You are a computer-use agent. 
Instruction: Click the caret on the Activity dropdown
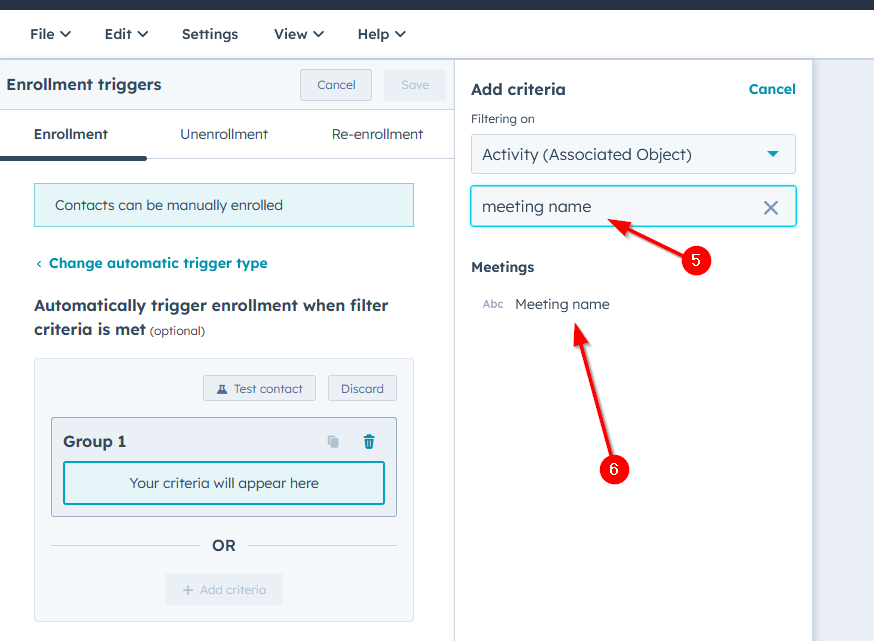pyautogui.click(x=772, y=154)
